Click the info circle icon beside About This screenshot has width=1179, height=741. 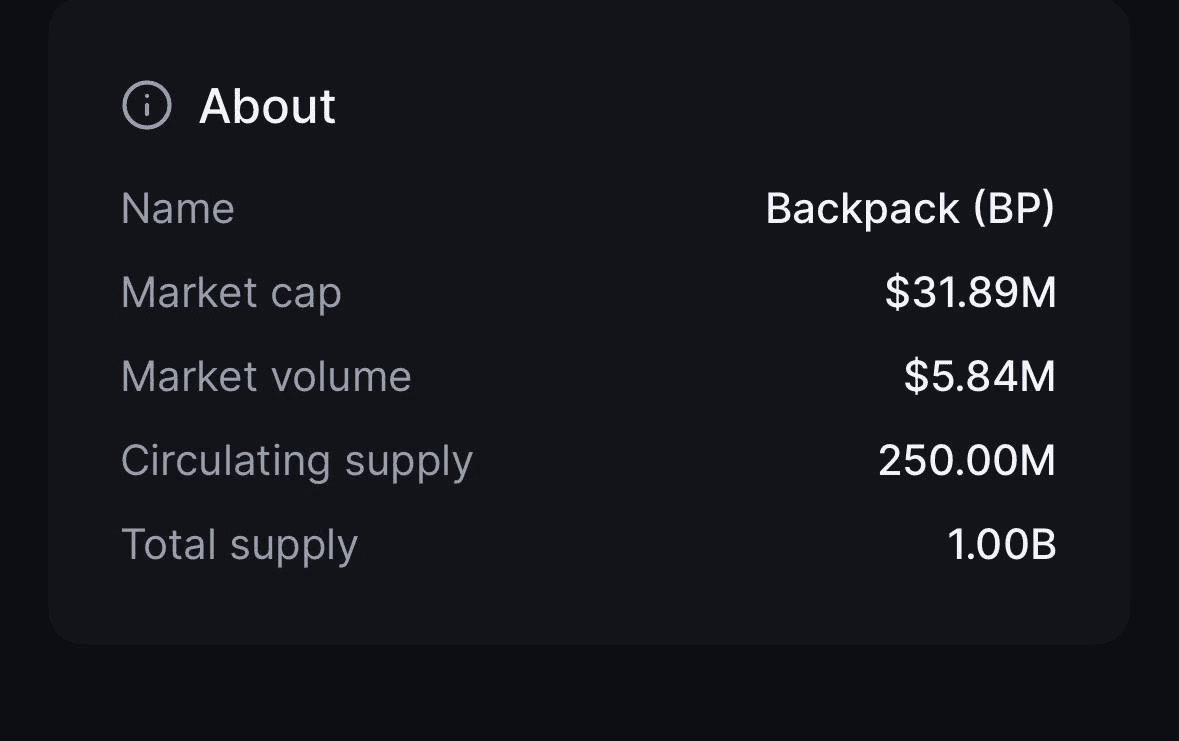point(147,105)
